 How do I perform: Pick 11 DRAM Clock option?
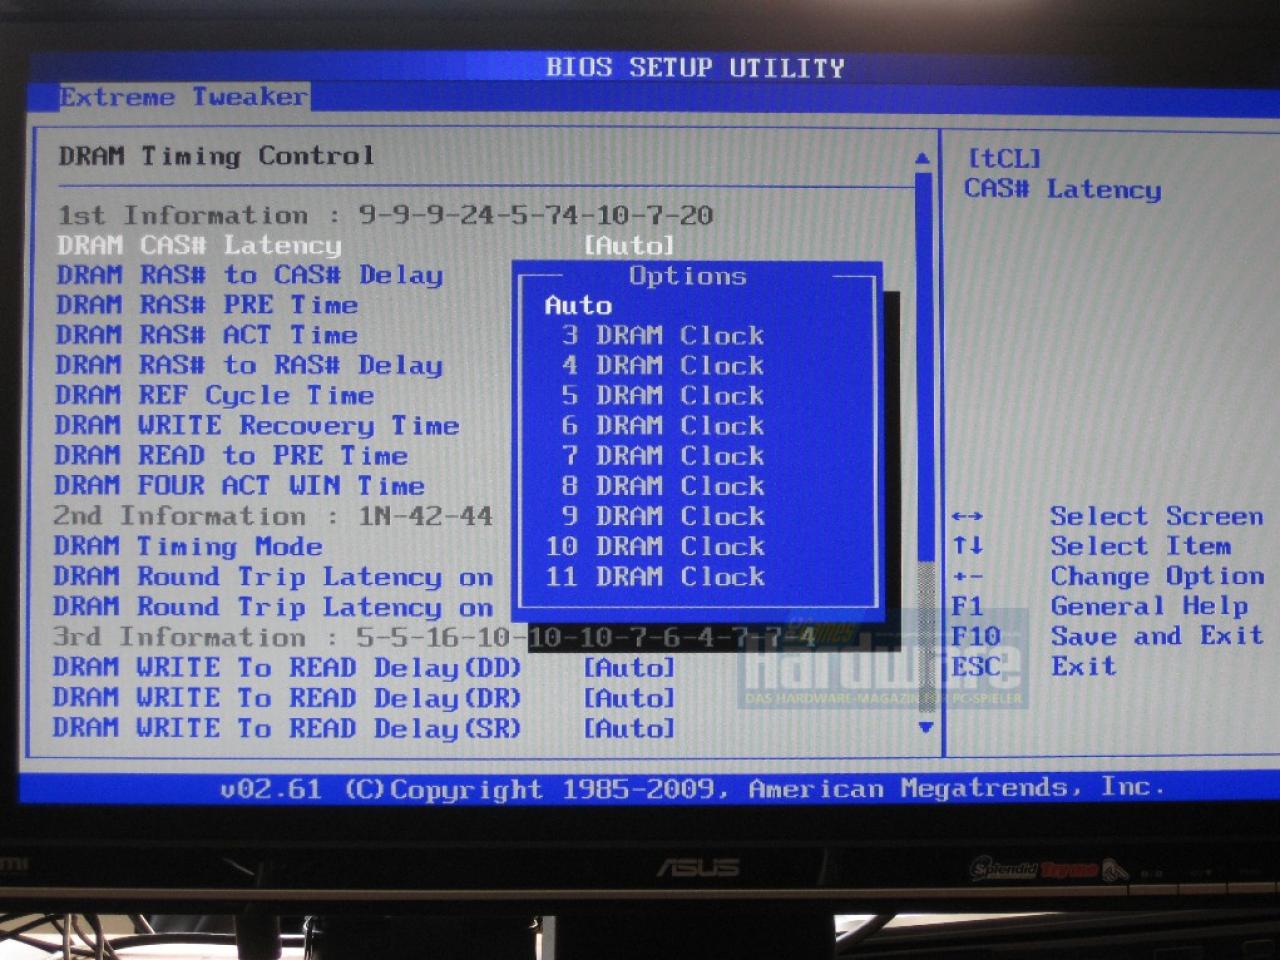click(x=655, y=576)
